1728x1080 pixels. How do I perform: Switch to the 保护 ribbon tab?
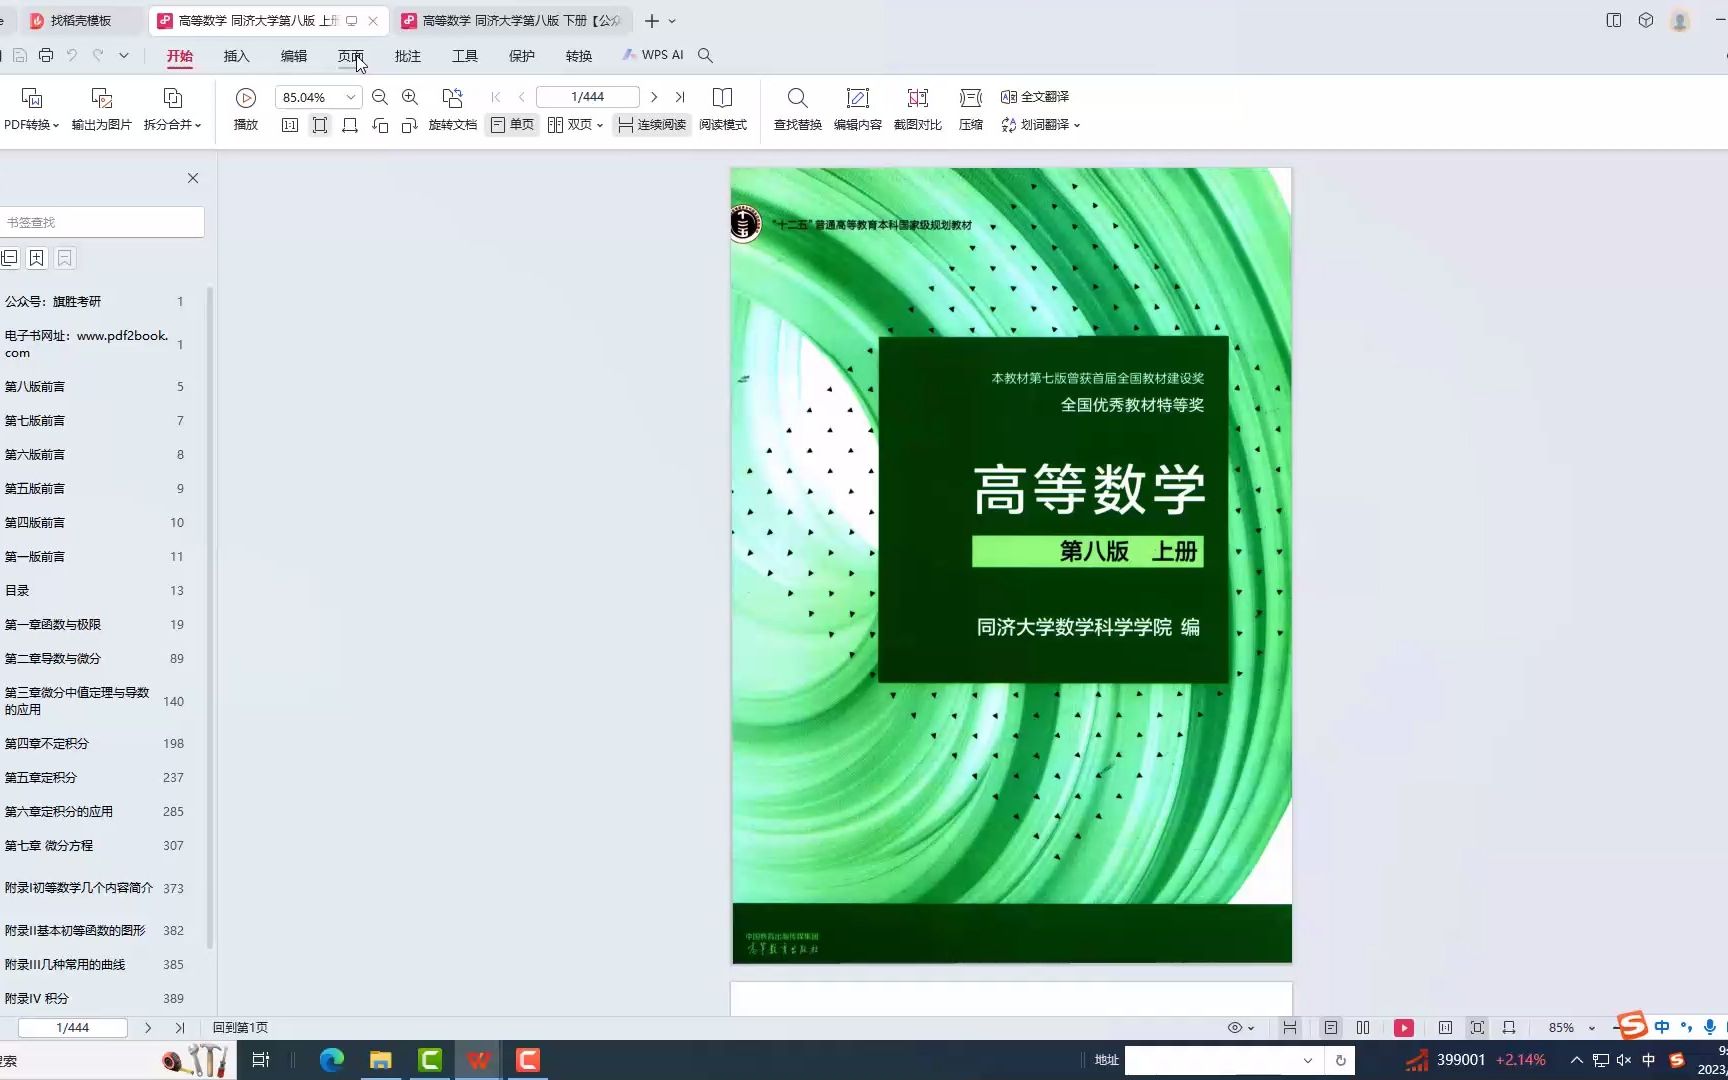[522, 56]
